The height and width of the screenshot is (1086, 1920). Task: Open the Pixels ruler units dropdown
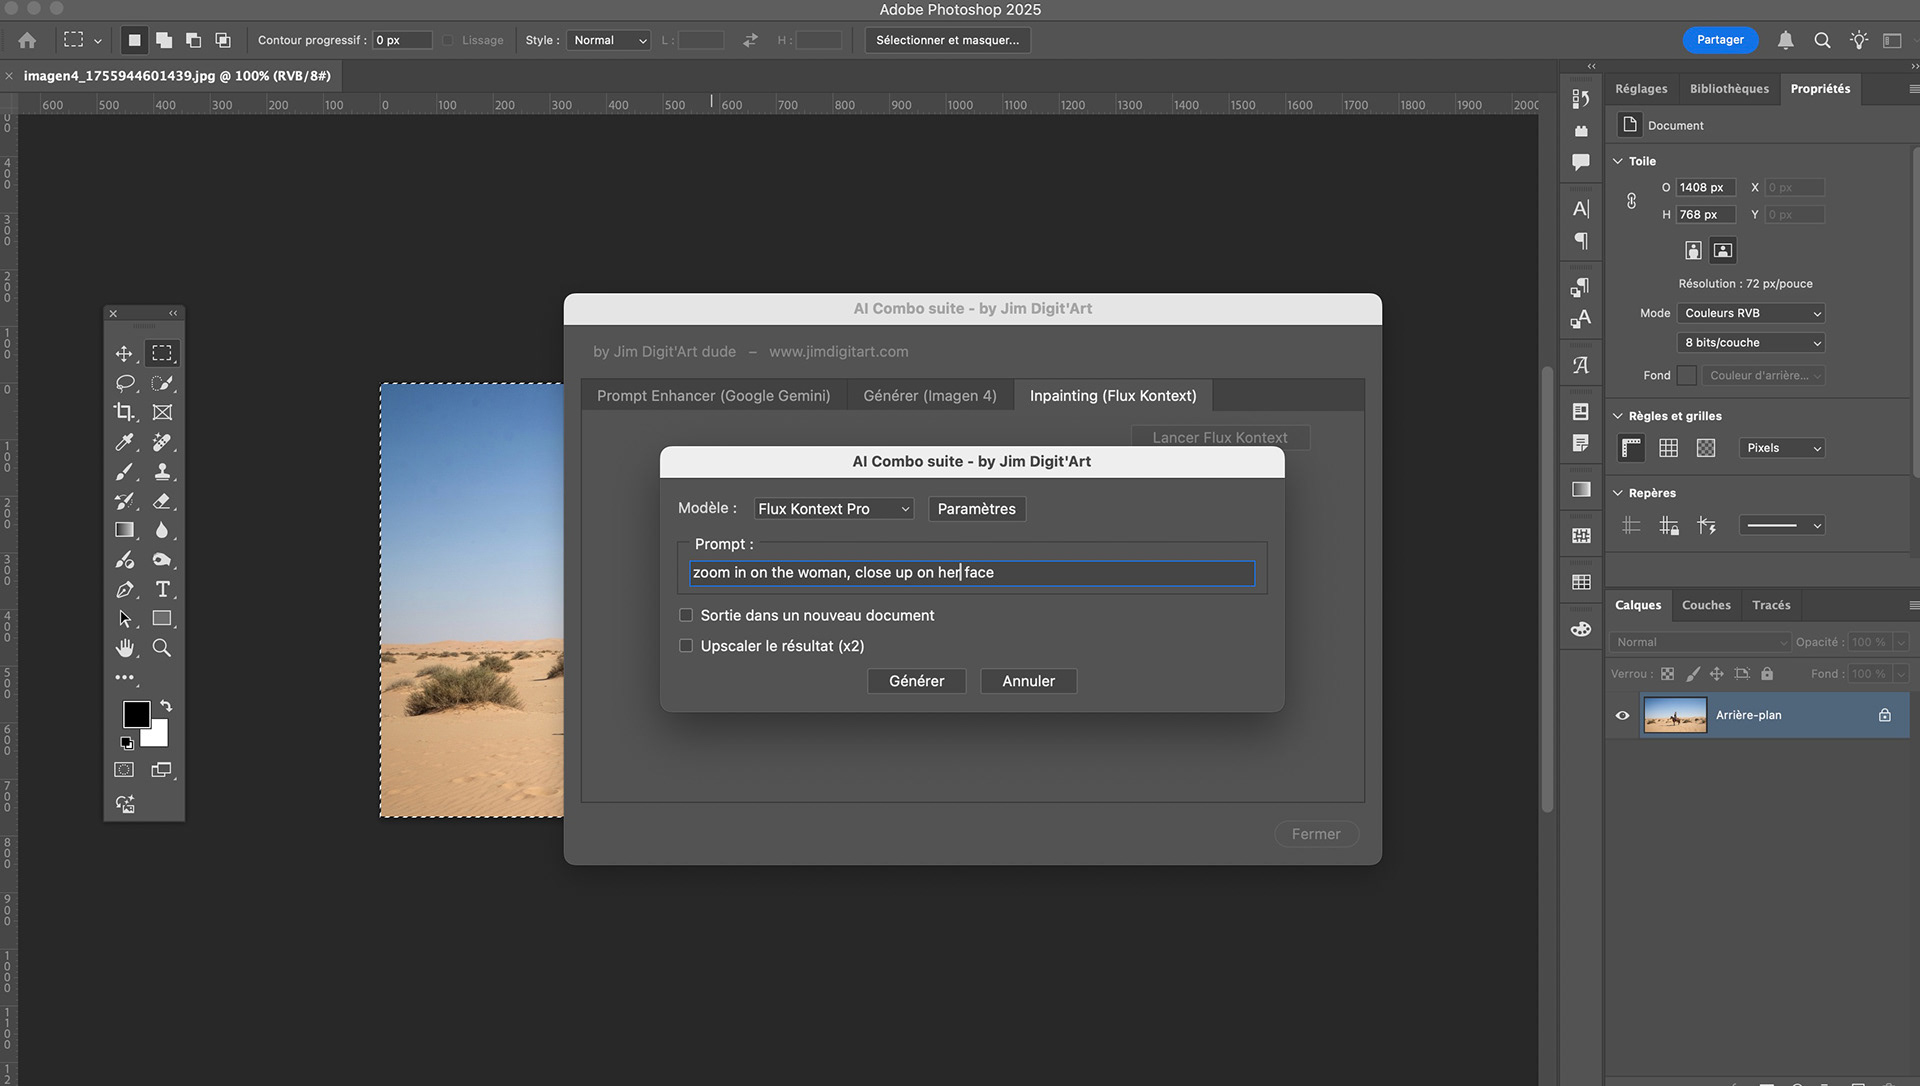(1782, 448)
